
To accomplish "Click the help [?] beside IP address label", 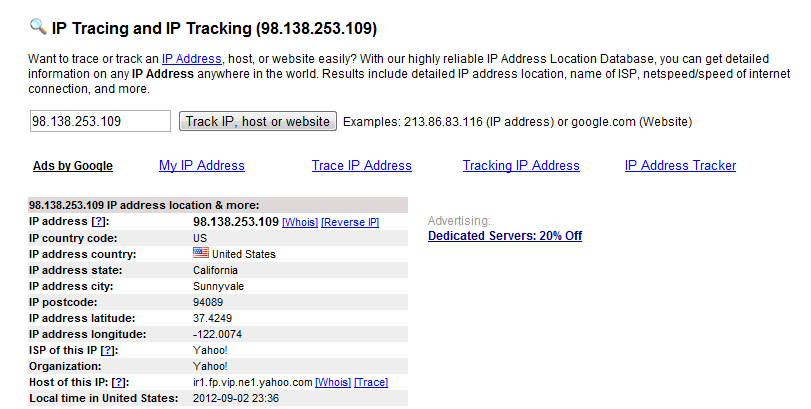I will tap(98, 222).
